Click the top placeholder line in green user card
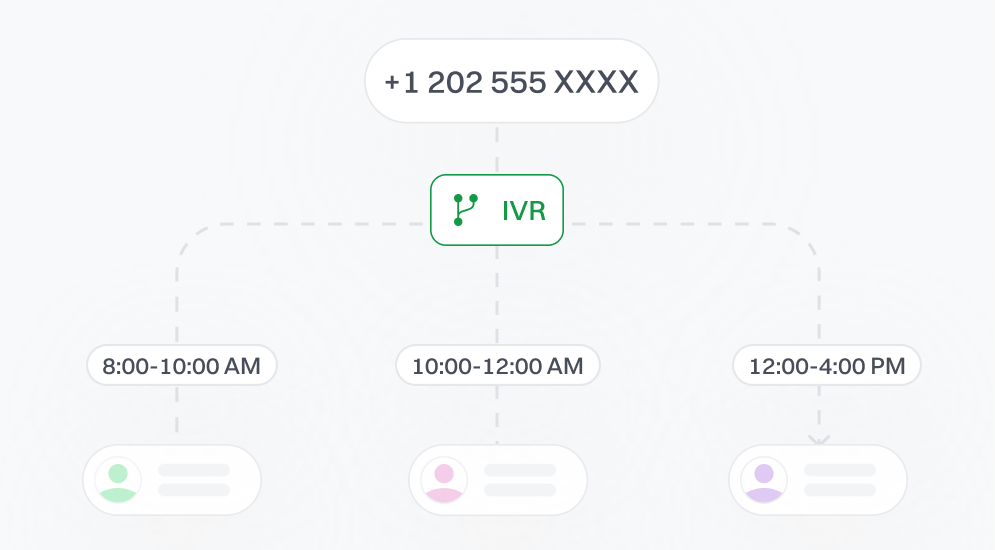 coord(194,470)
